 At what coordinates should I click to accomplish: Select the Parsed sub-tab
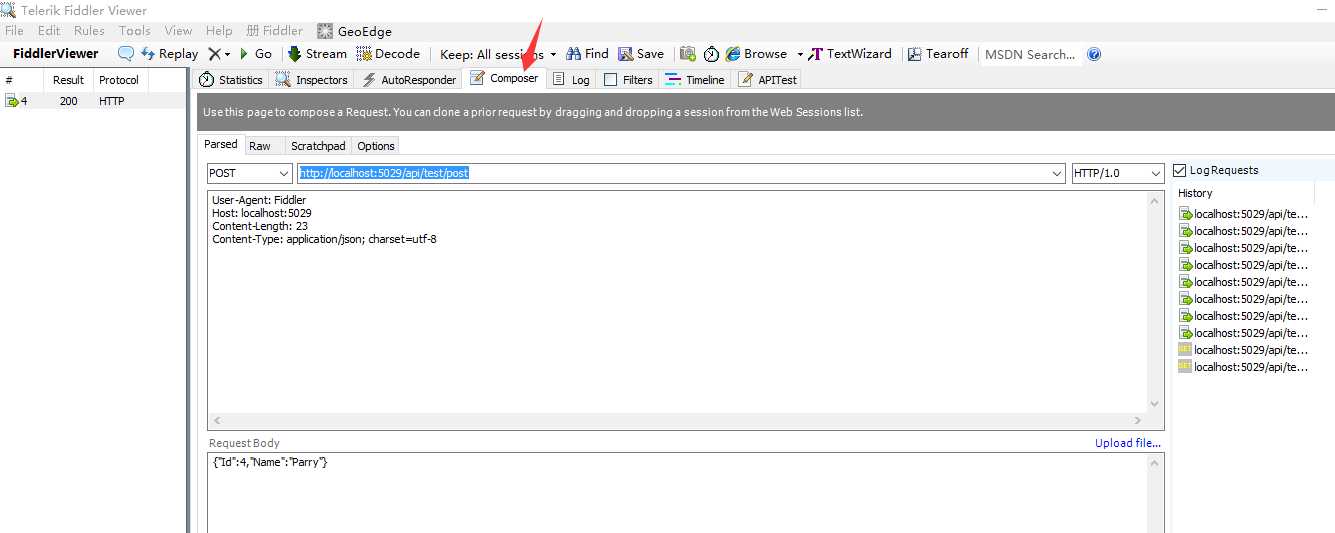click(220, 144)
